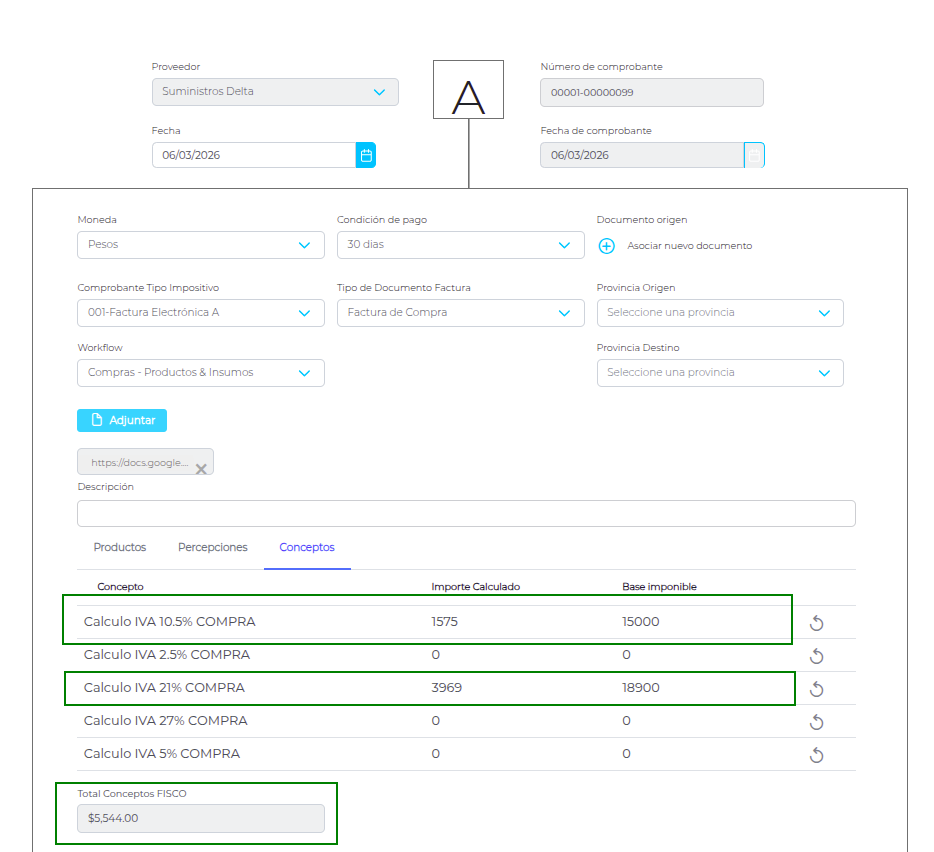This screenshot has width=934, height=852.
Task: Switch to the Productos tab
Action: [120, 548]
